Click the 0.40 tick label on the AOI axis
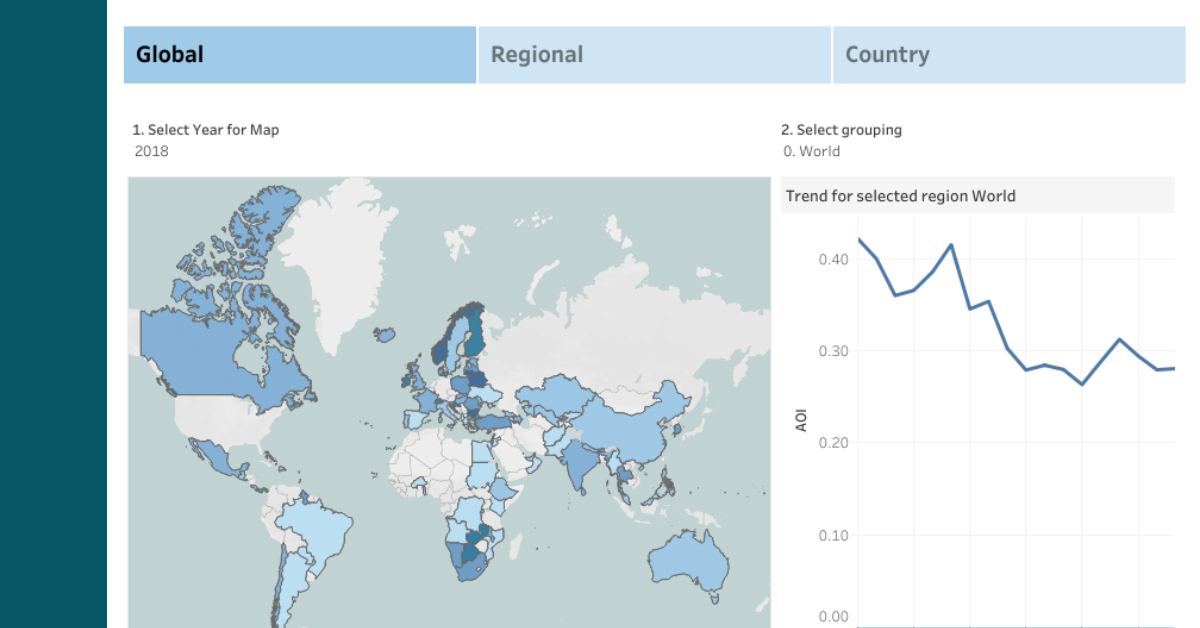1200x628 pixels. pos(833,259)
